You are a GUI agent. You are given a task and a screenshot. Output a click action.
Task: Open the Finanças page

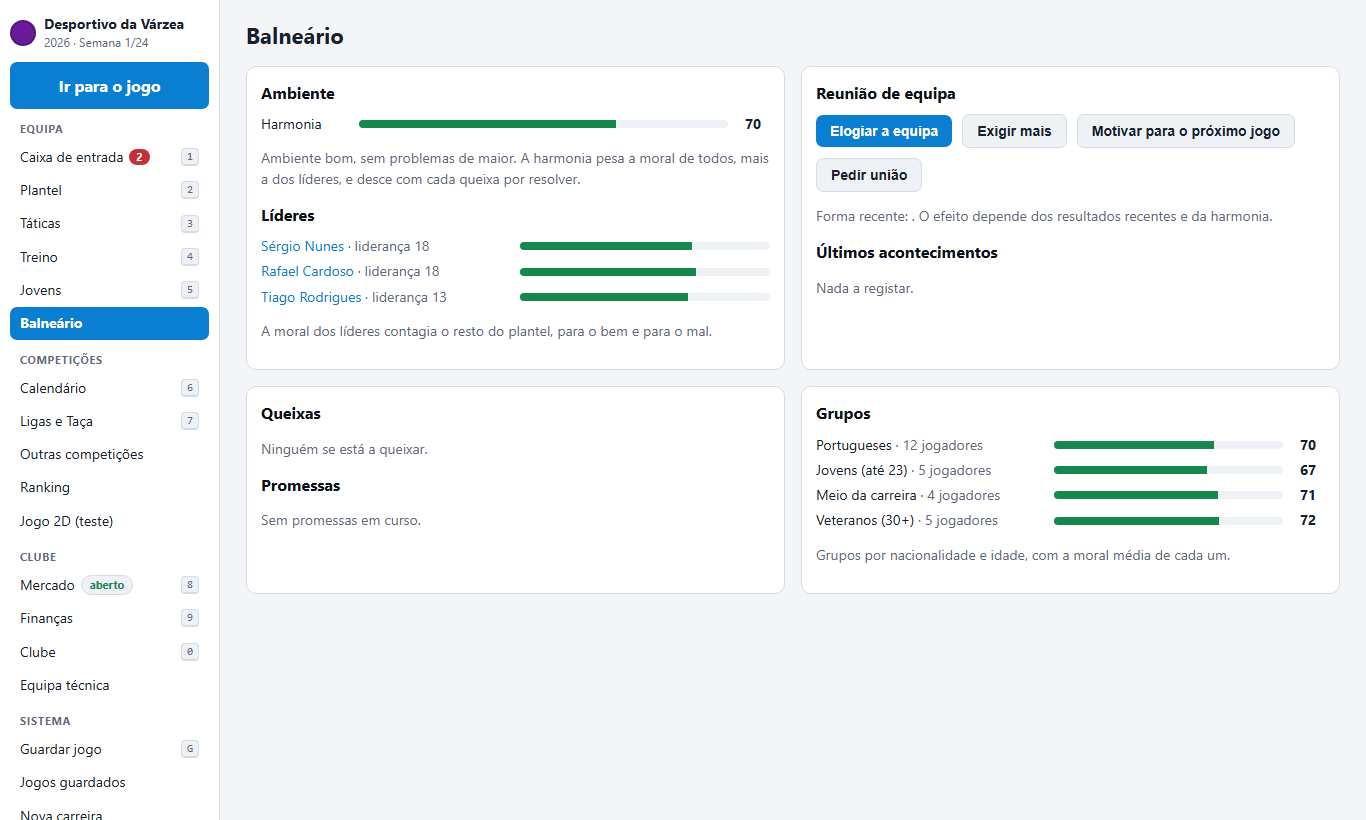pos(109,618)
